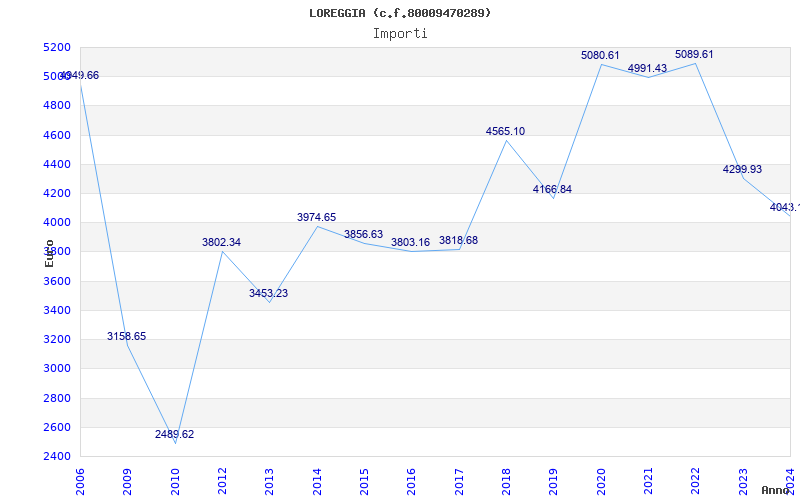
Task: Click the y-axis tick 4200
Action: point(57,193)
